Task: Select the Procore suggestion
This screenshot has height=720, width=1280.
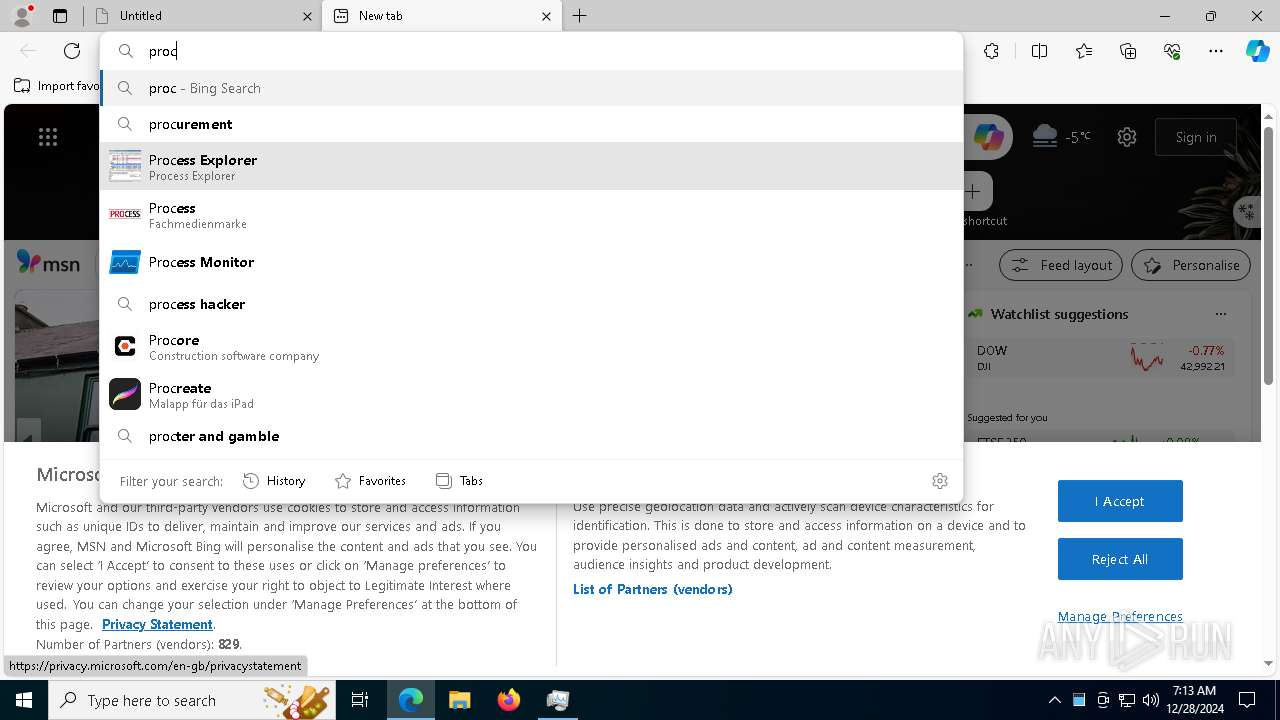Action: pos(531,346)
